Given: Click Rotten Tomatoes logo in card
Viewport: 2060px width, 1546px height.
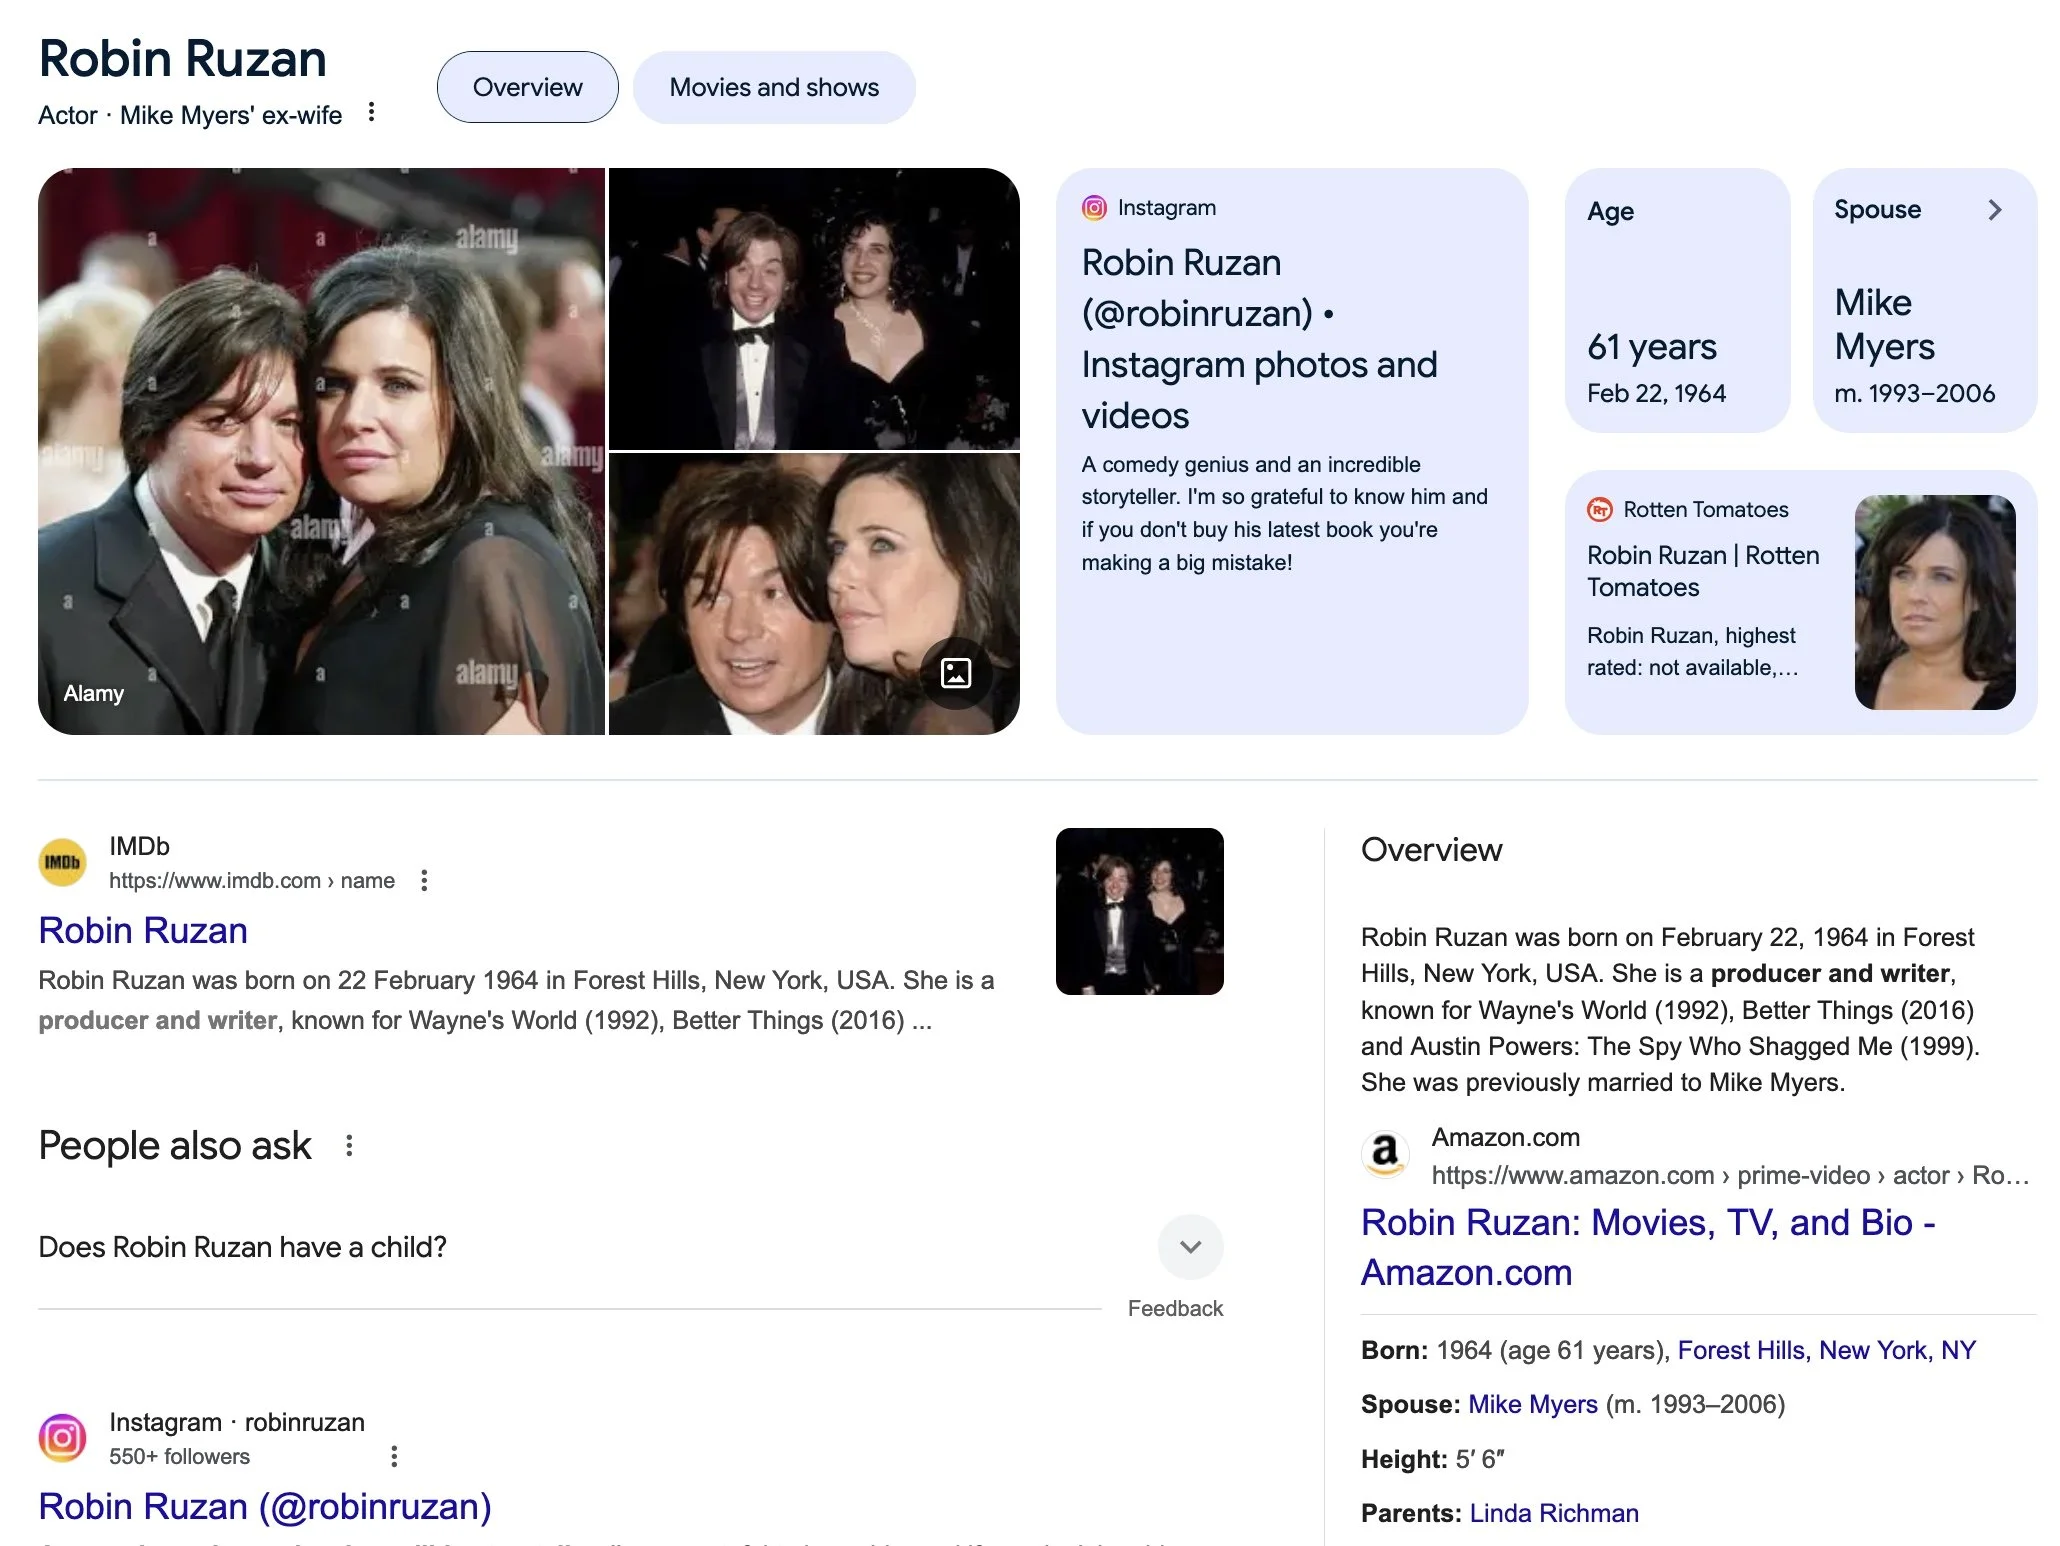Looking at the screenshot, I should [1599, 510].
